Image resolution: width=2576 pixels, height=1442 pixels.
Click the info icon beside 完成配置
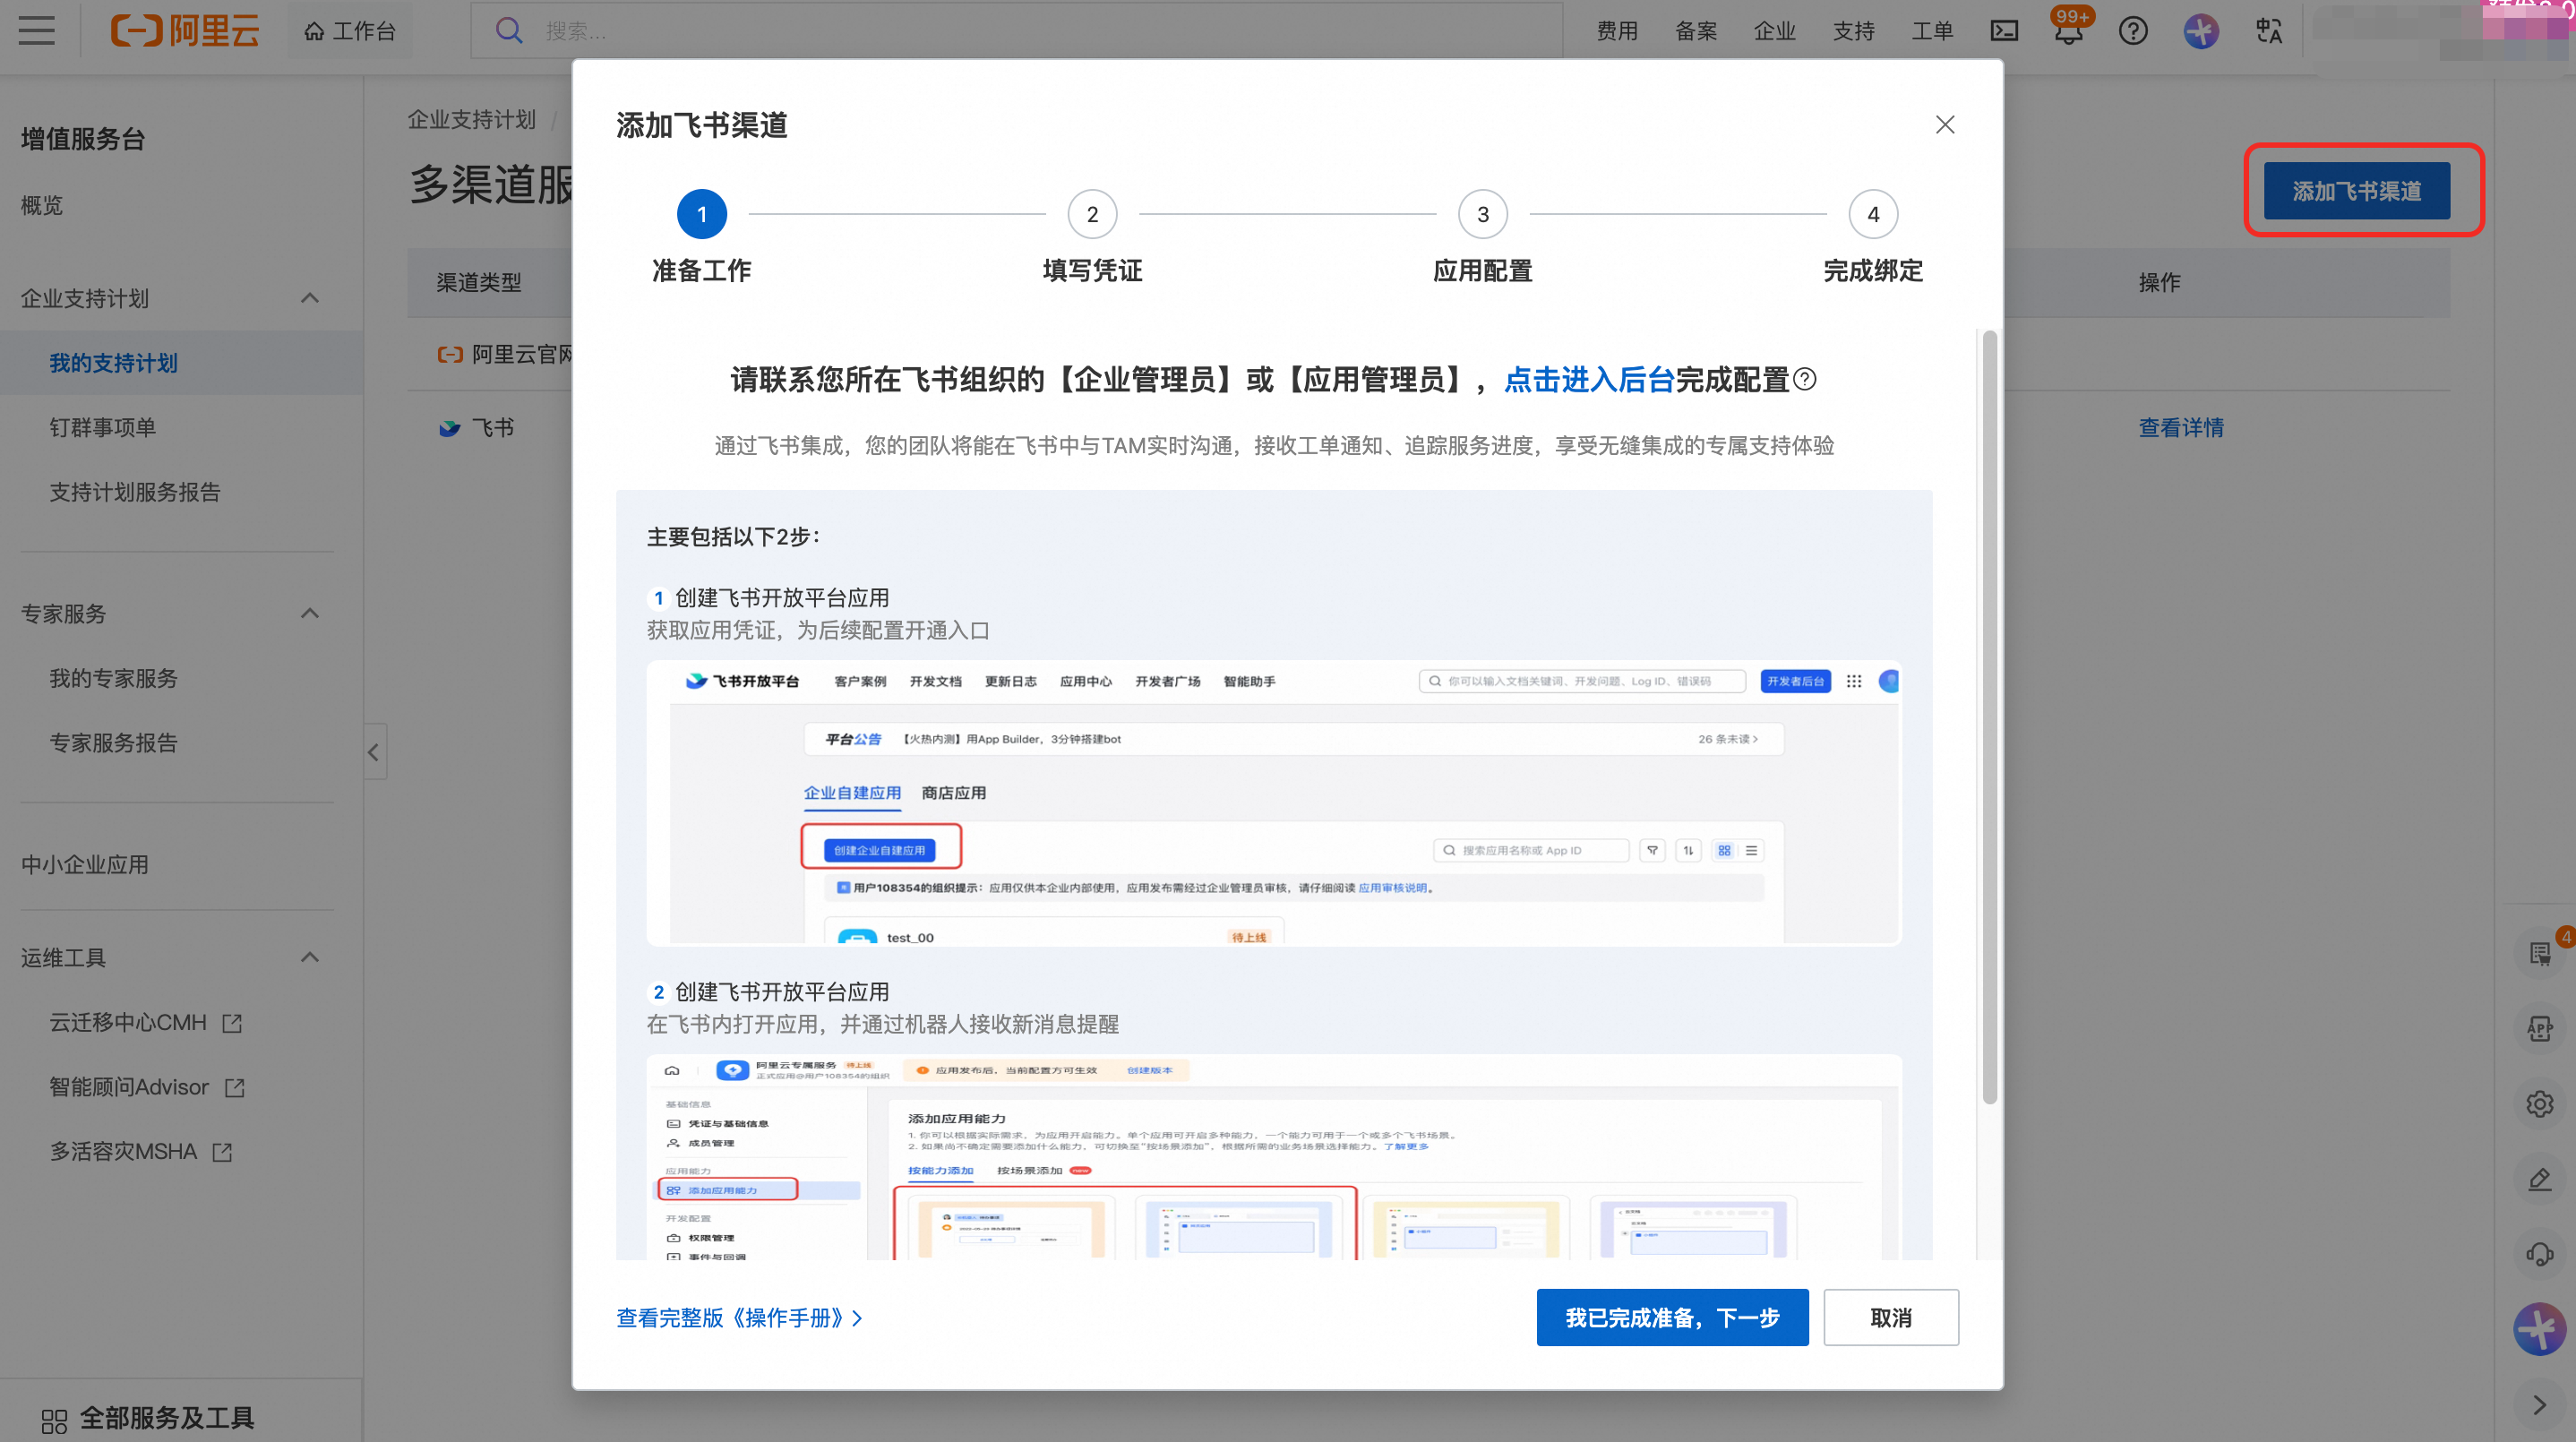click(x=1805, y=380)
